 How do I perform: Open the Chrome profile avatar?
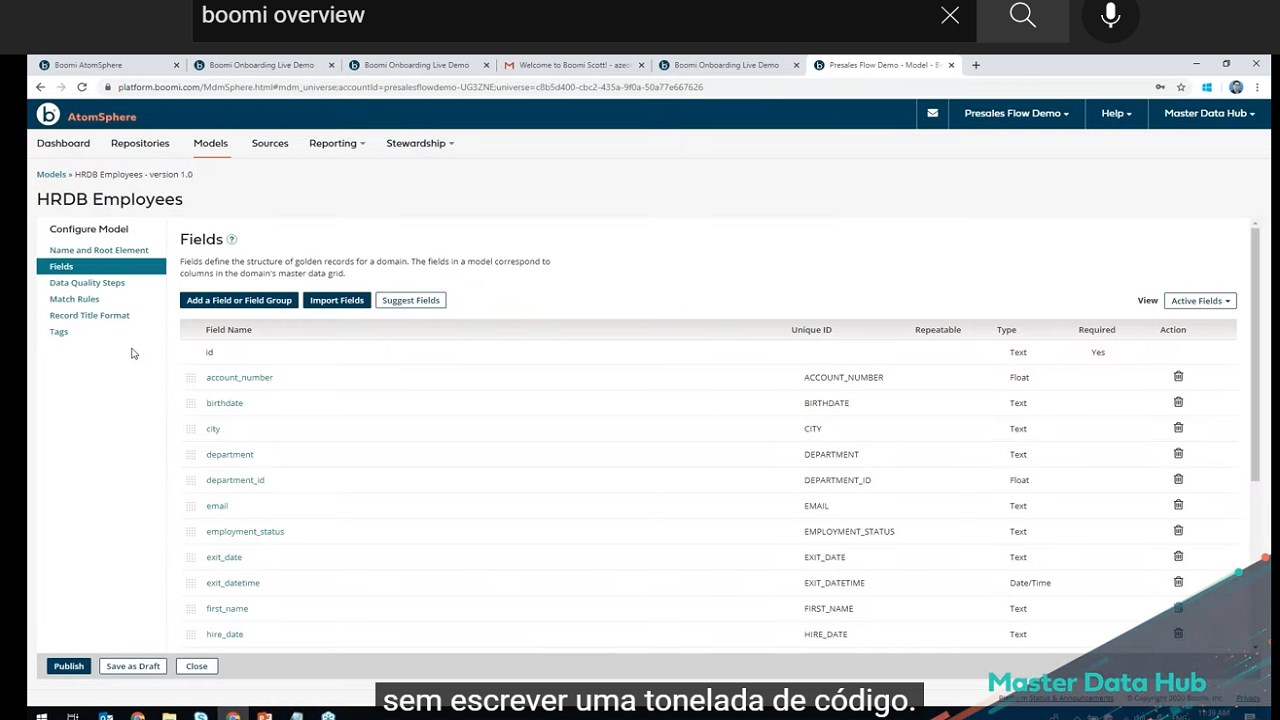[1236, 87]
